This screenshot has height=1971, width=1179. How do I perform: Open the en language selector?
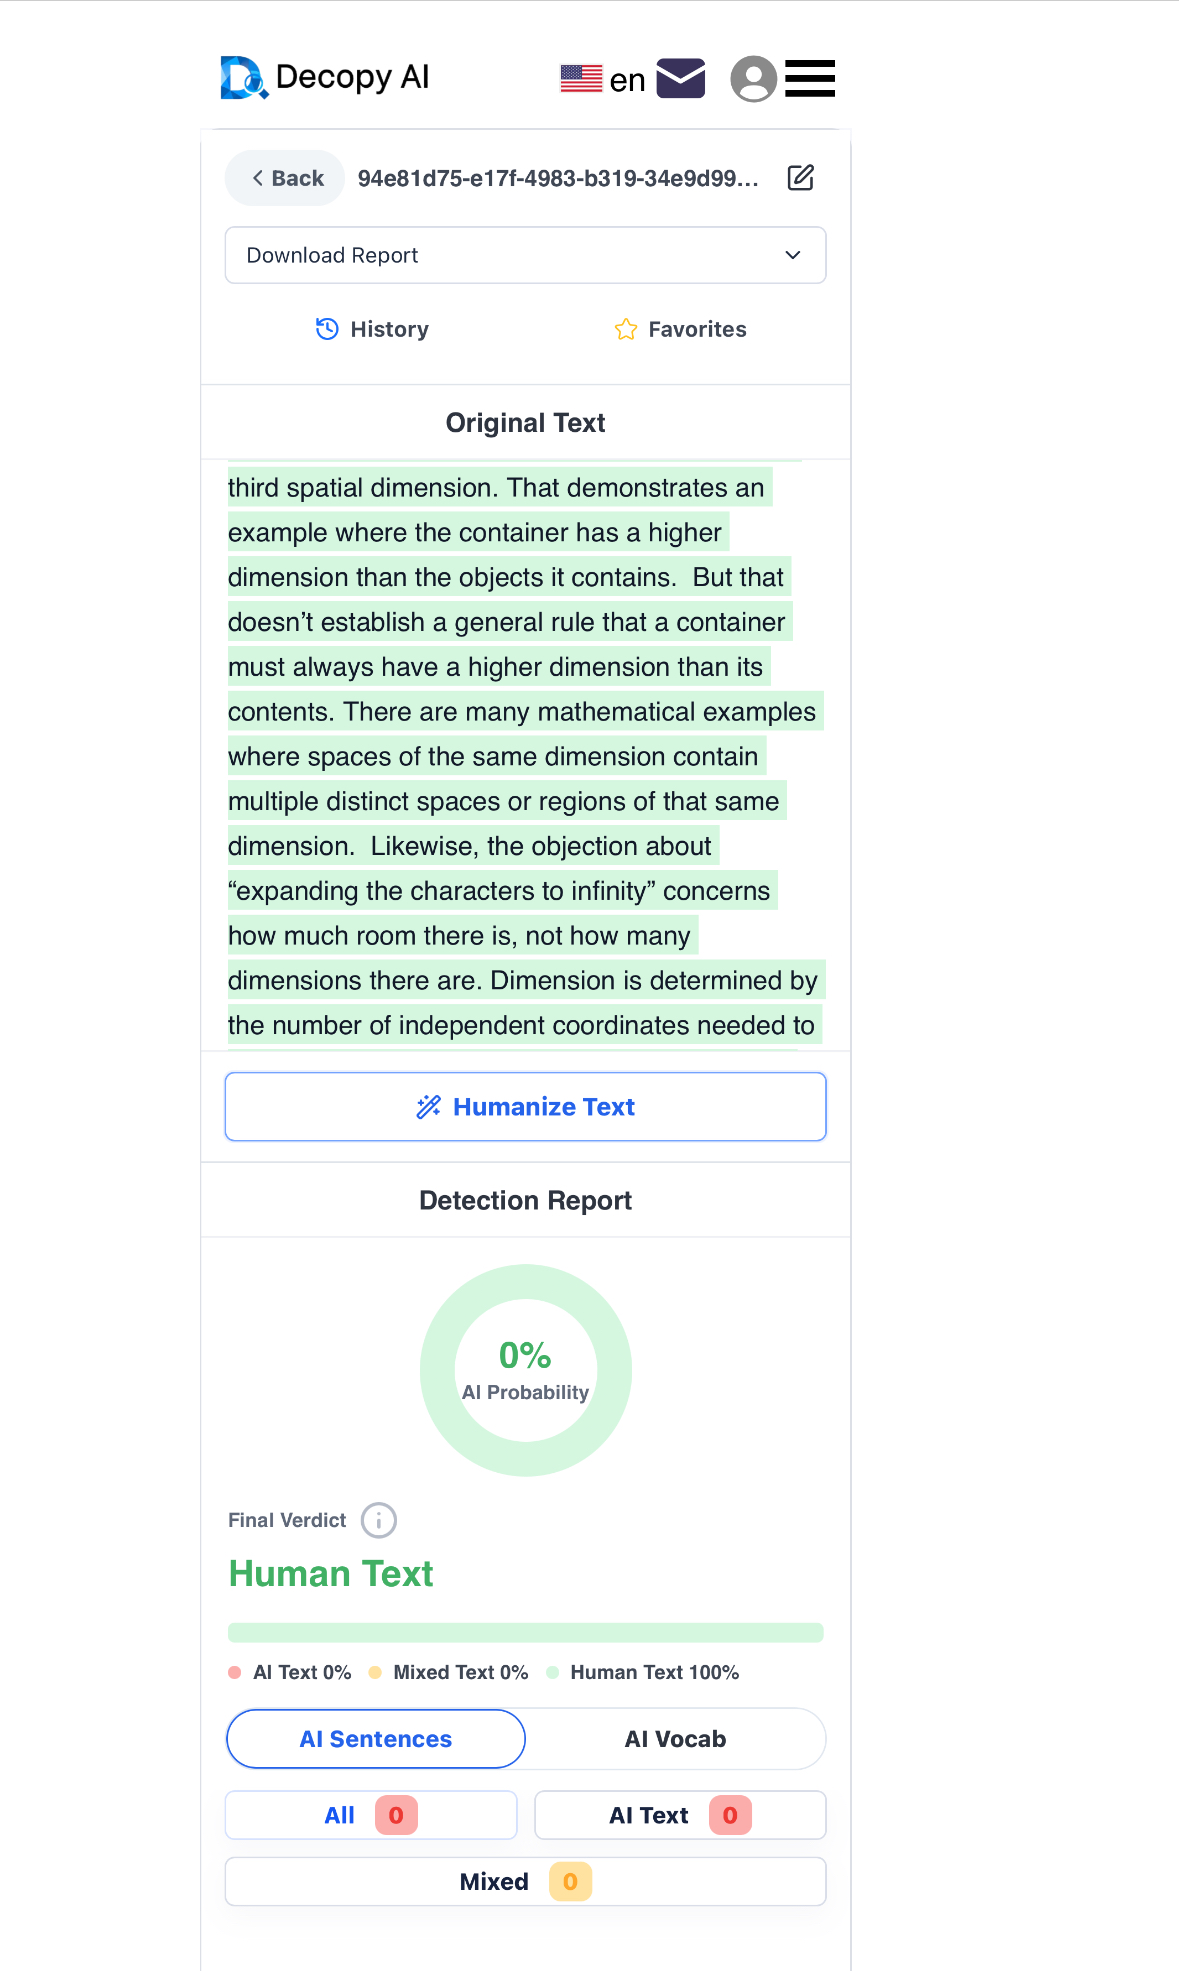[603, 79]
